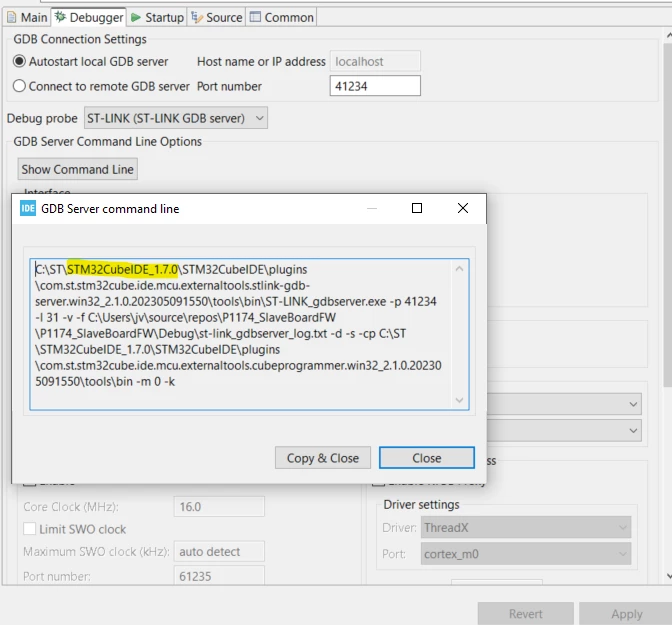Viewport: 672px width, 625px height.
Task: Click ST-LINK_gdbserver.exe text line
Action: click(x=235, y=301)
